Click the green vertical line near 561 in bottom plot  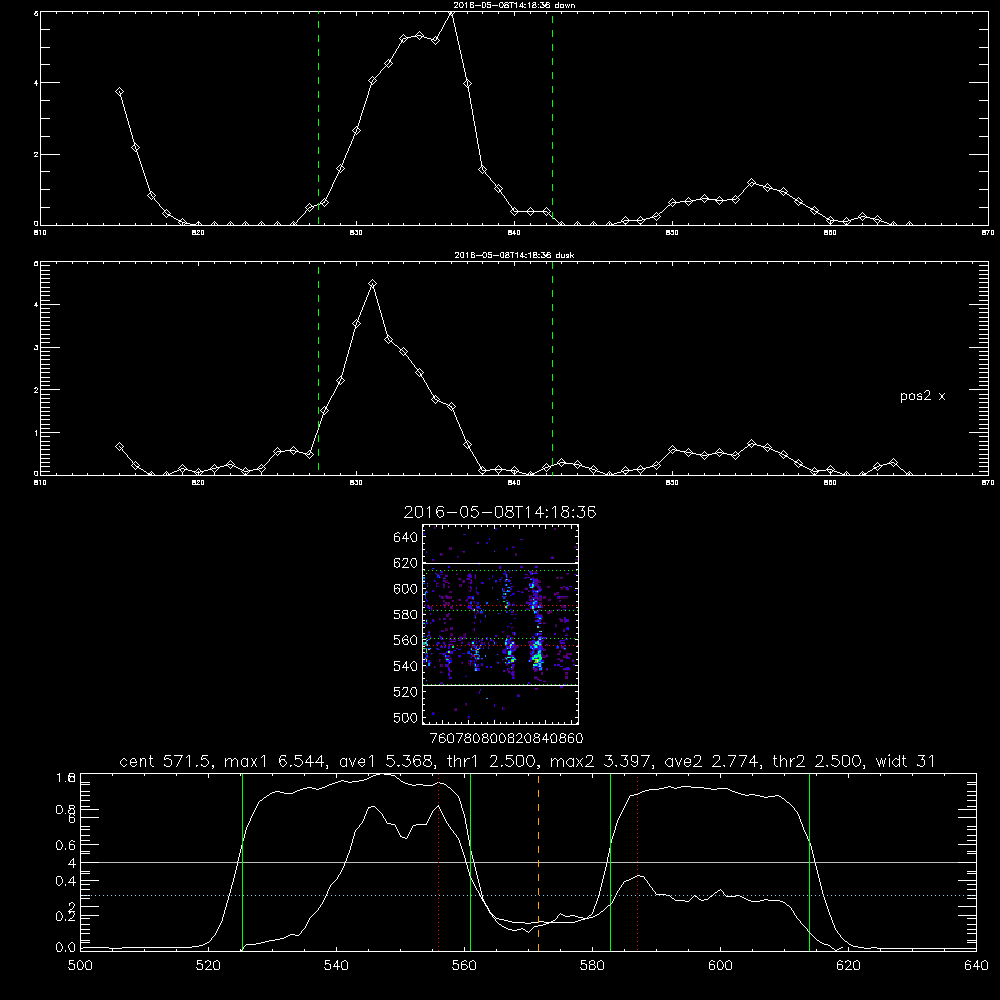(x=470, y=862)
